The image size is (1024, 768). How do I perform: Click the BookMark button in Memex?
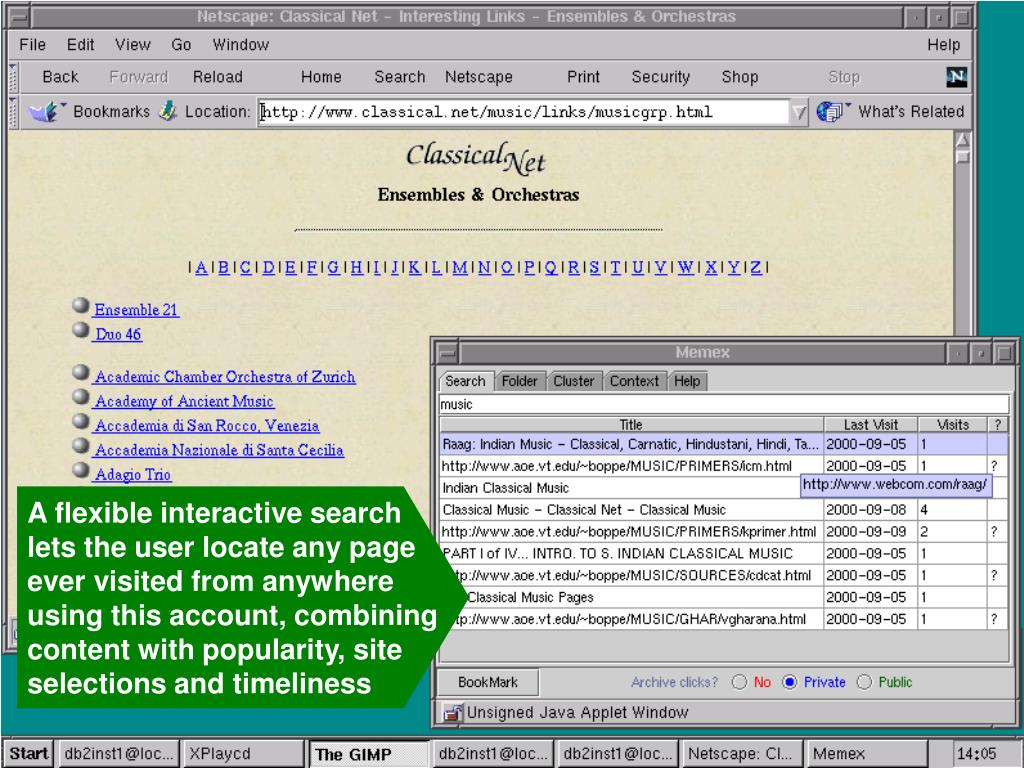coord(488,682)
